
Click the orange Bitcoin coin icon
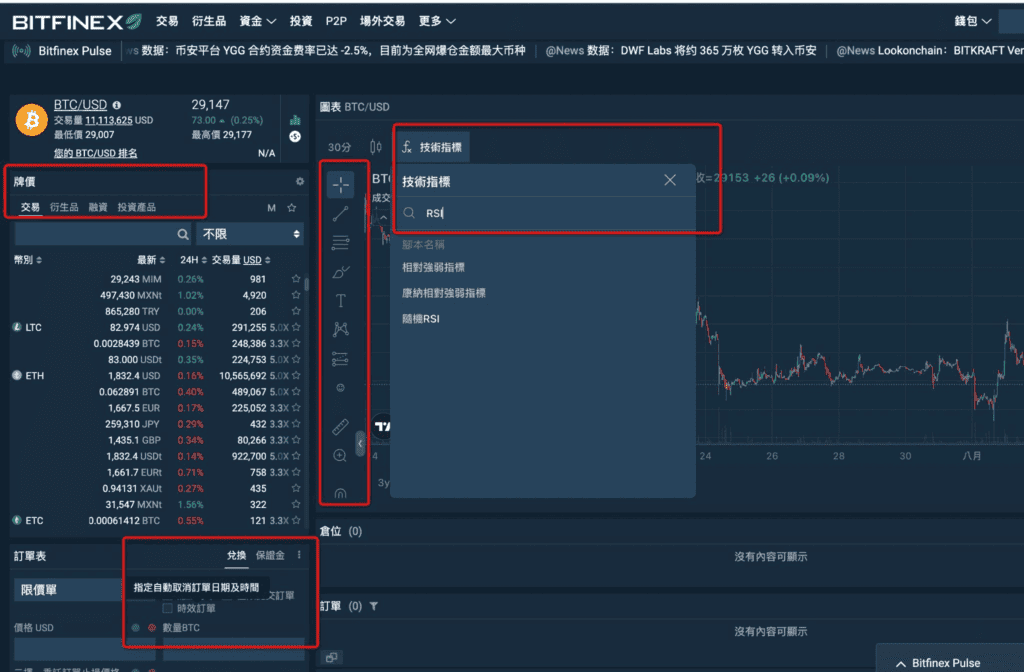pos(31,120)
